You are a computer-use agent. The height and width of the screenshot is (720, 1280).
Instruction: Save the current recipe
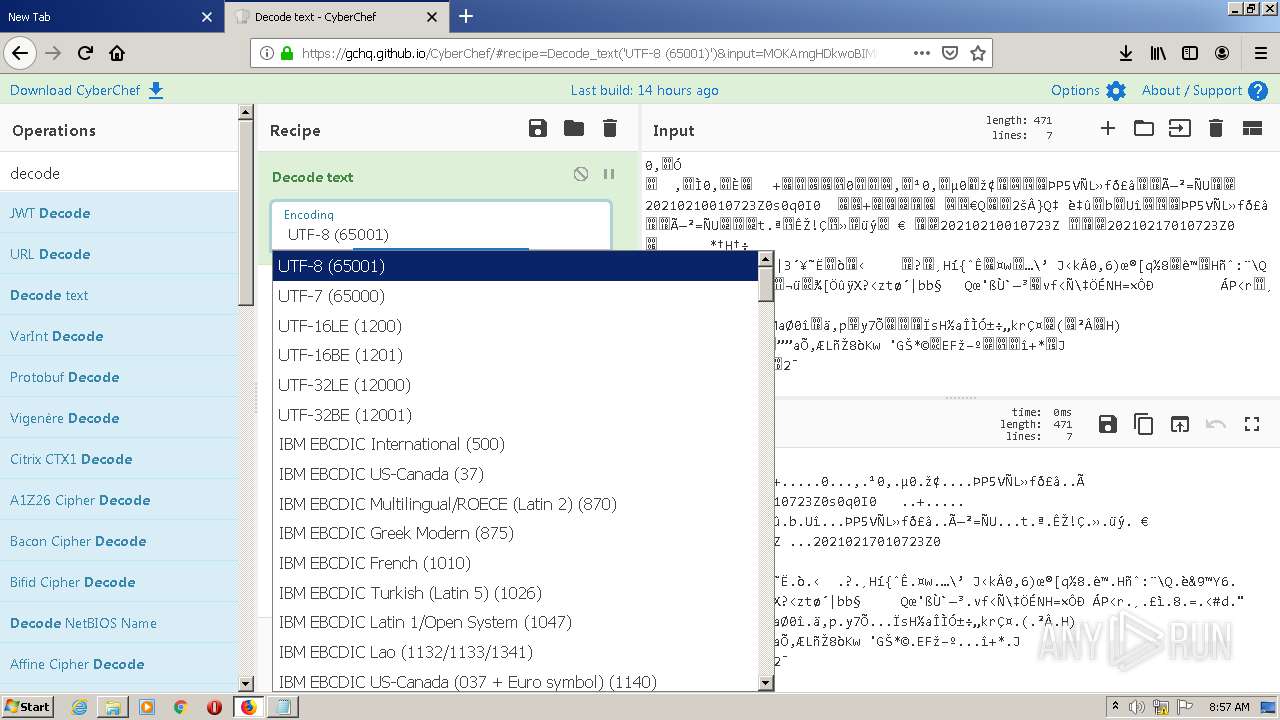(538, 128)
